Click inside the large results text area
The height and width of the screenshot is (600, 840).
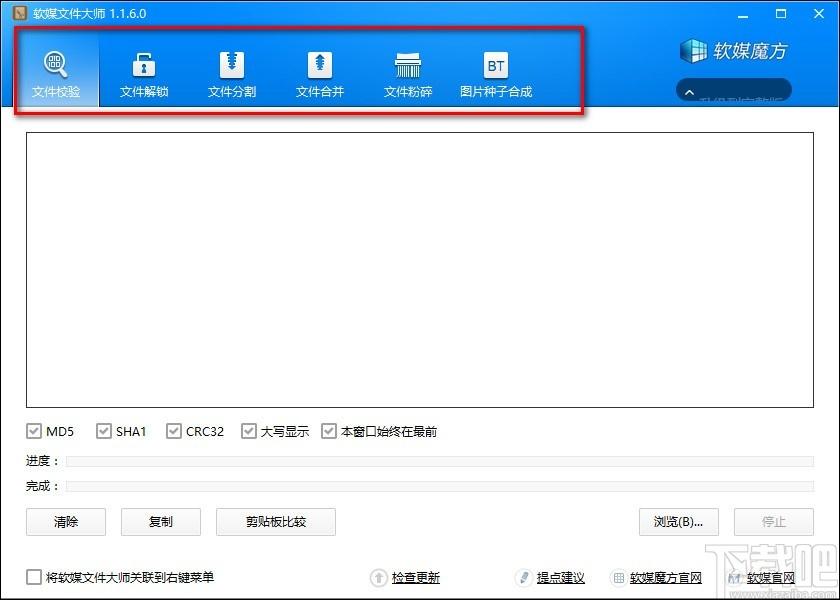(420, 270)
